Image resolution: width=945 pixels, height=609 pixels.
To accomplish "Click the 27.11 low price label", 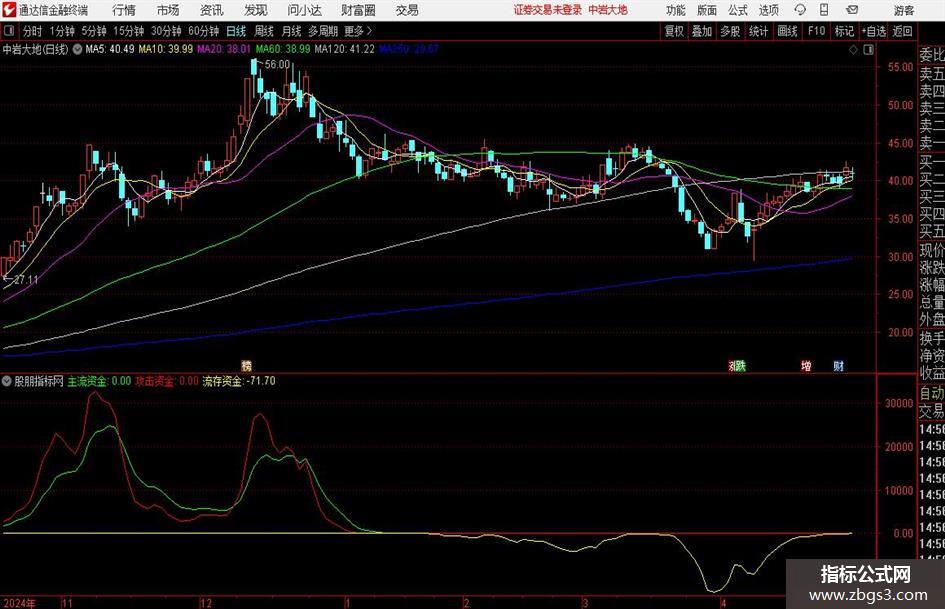I will coord(26,280).
